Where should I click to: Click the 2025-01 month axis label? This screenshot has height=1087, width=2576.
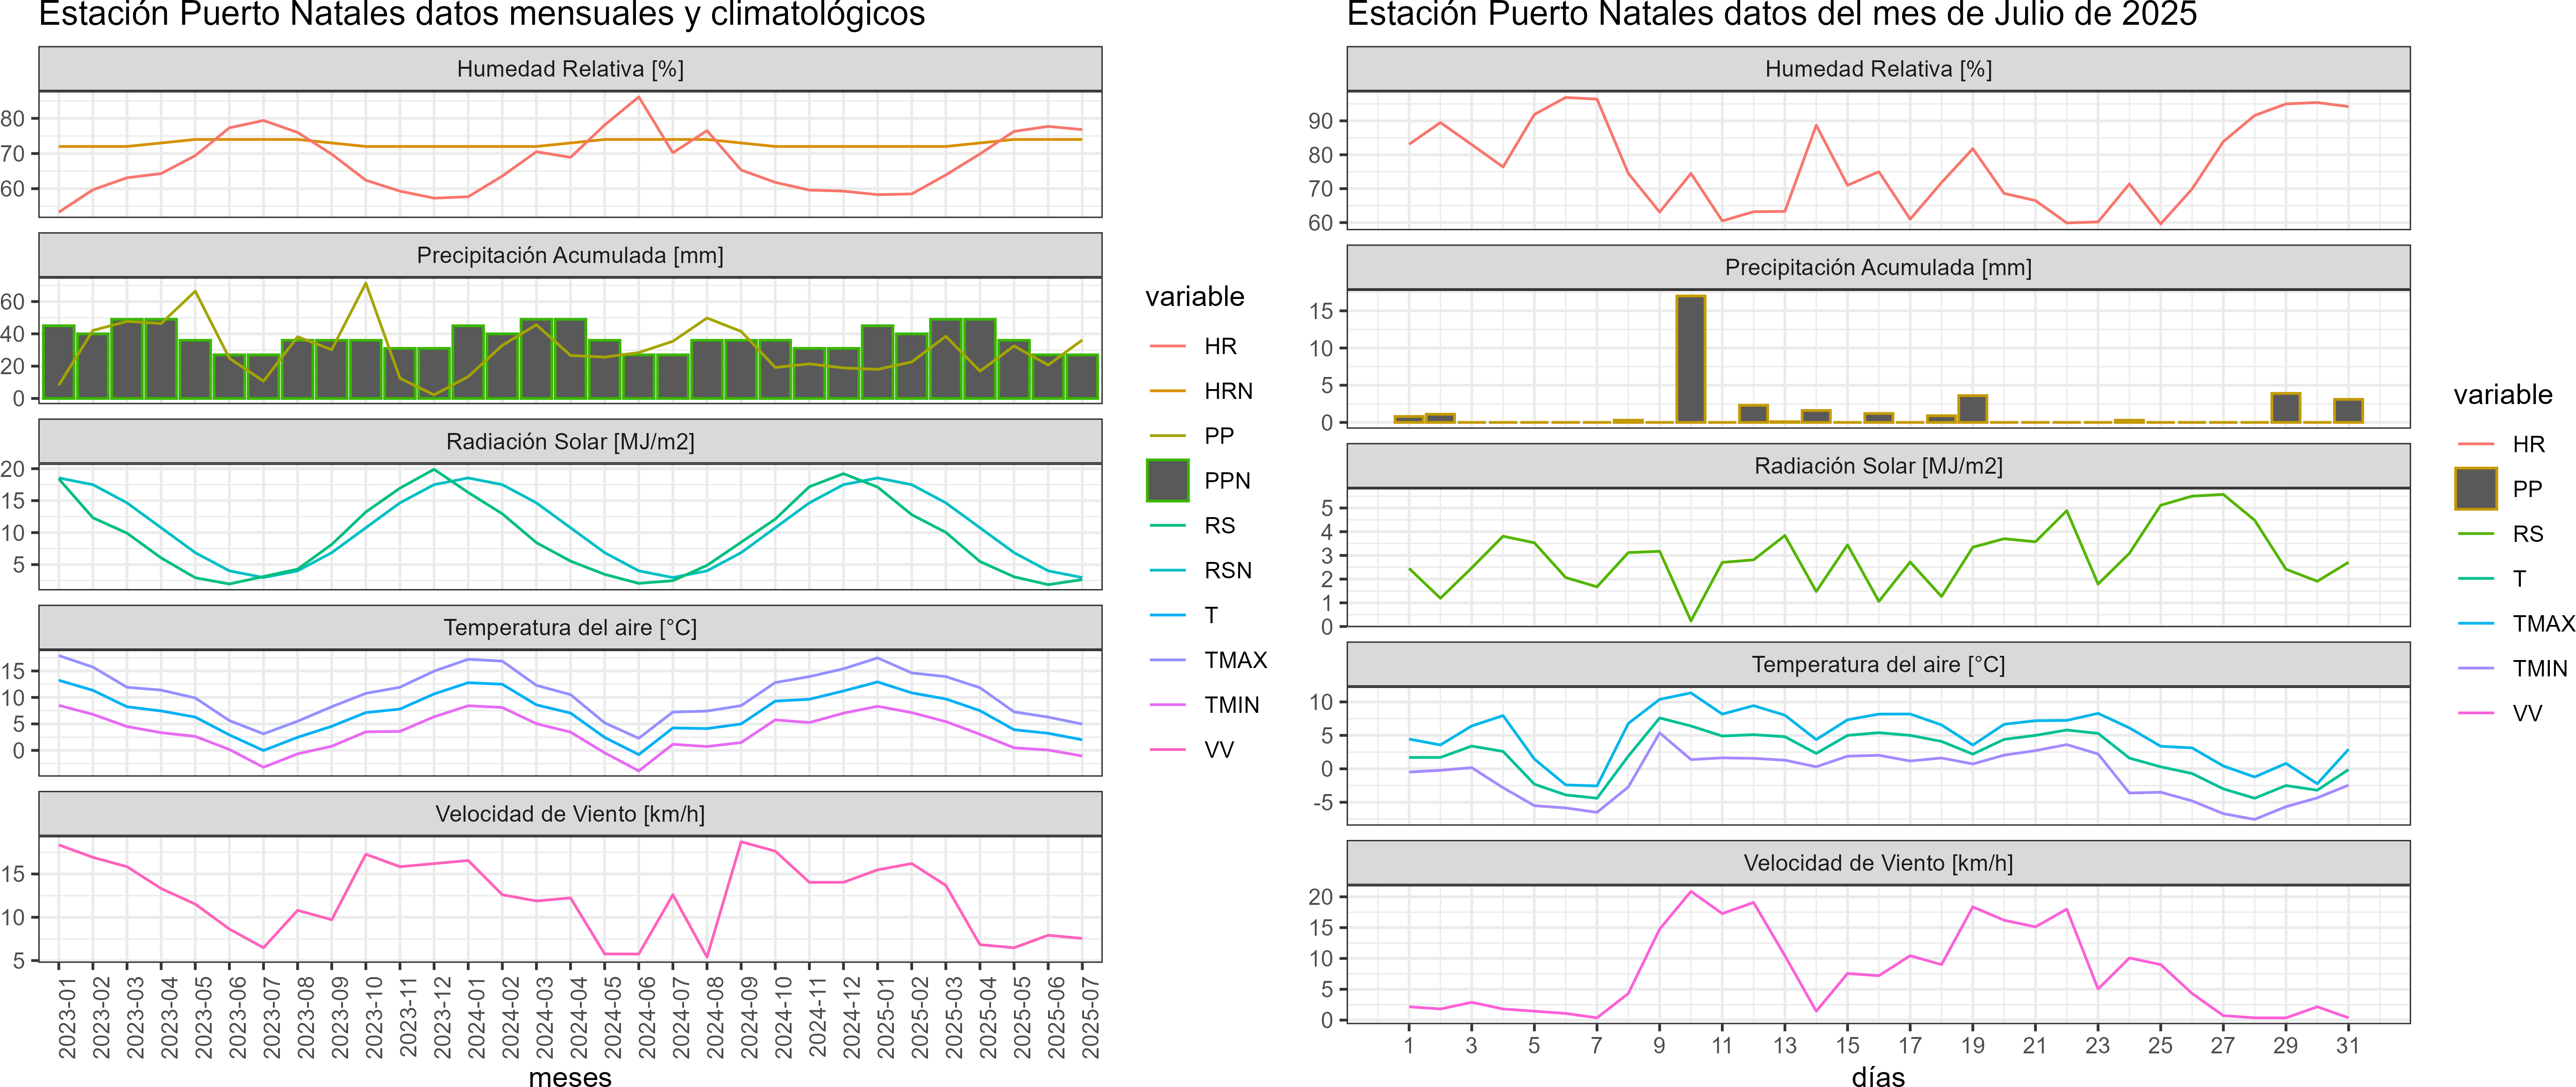click(886, 1017)
